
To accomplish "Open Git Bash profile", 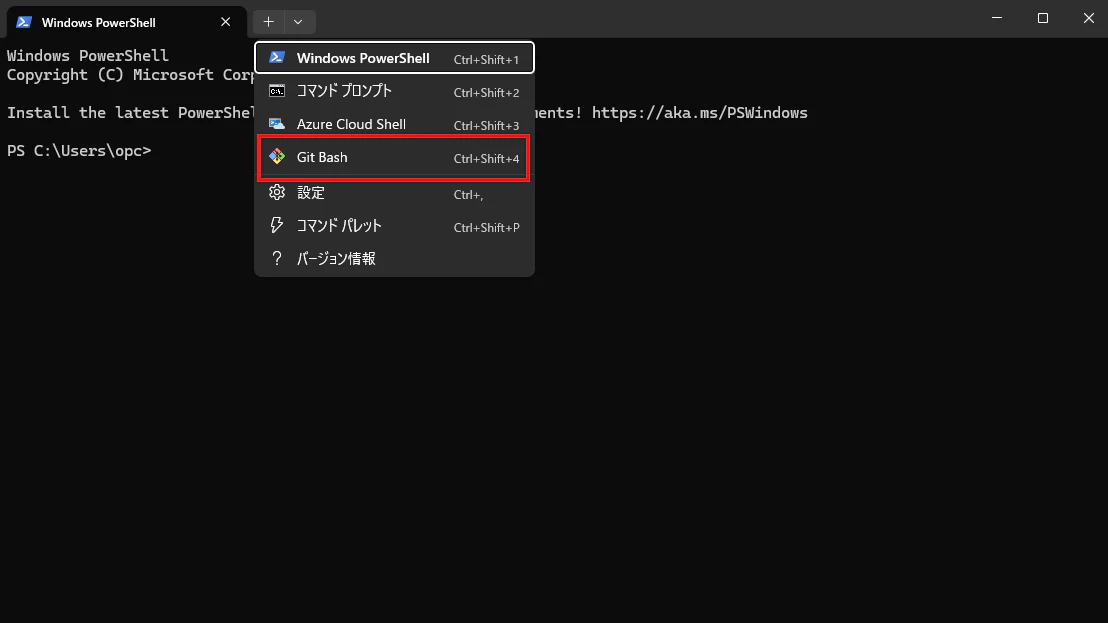I will 394,158.
